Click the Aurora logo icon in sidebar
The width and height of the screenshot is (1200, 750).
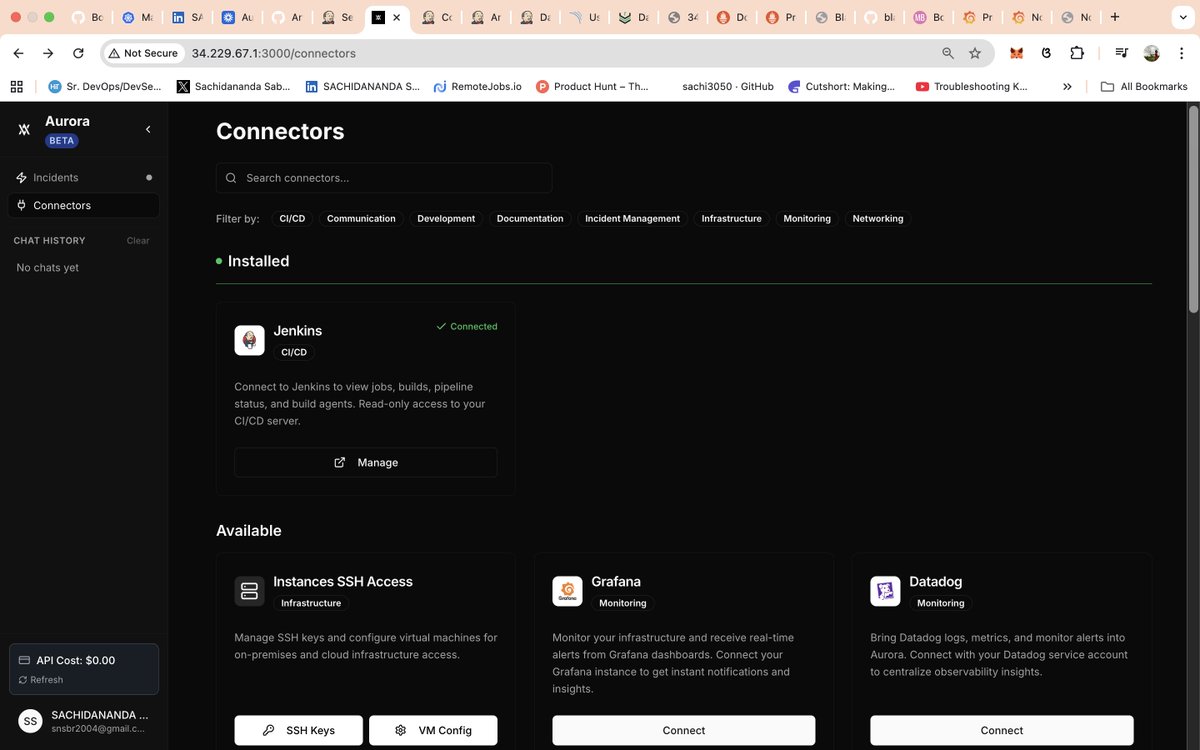(x=25, y=130)
